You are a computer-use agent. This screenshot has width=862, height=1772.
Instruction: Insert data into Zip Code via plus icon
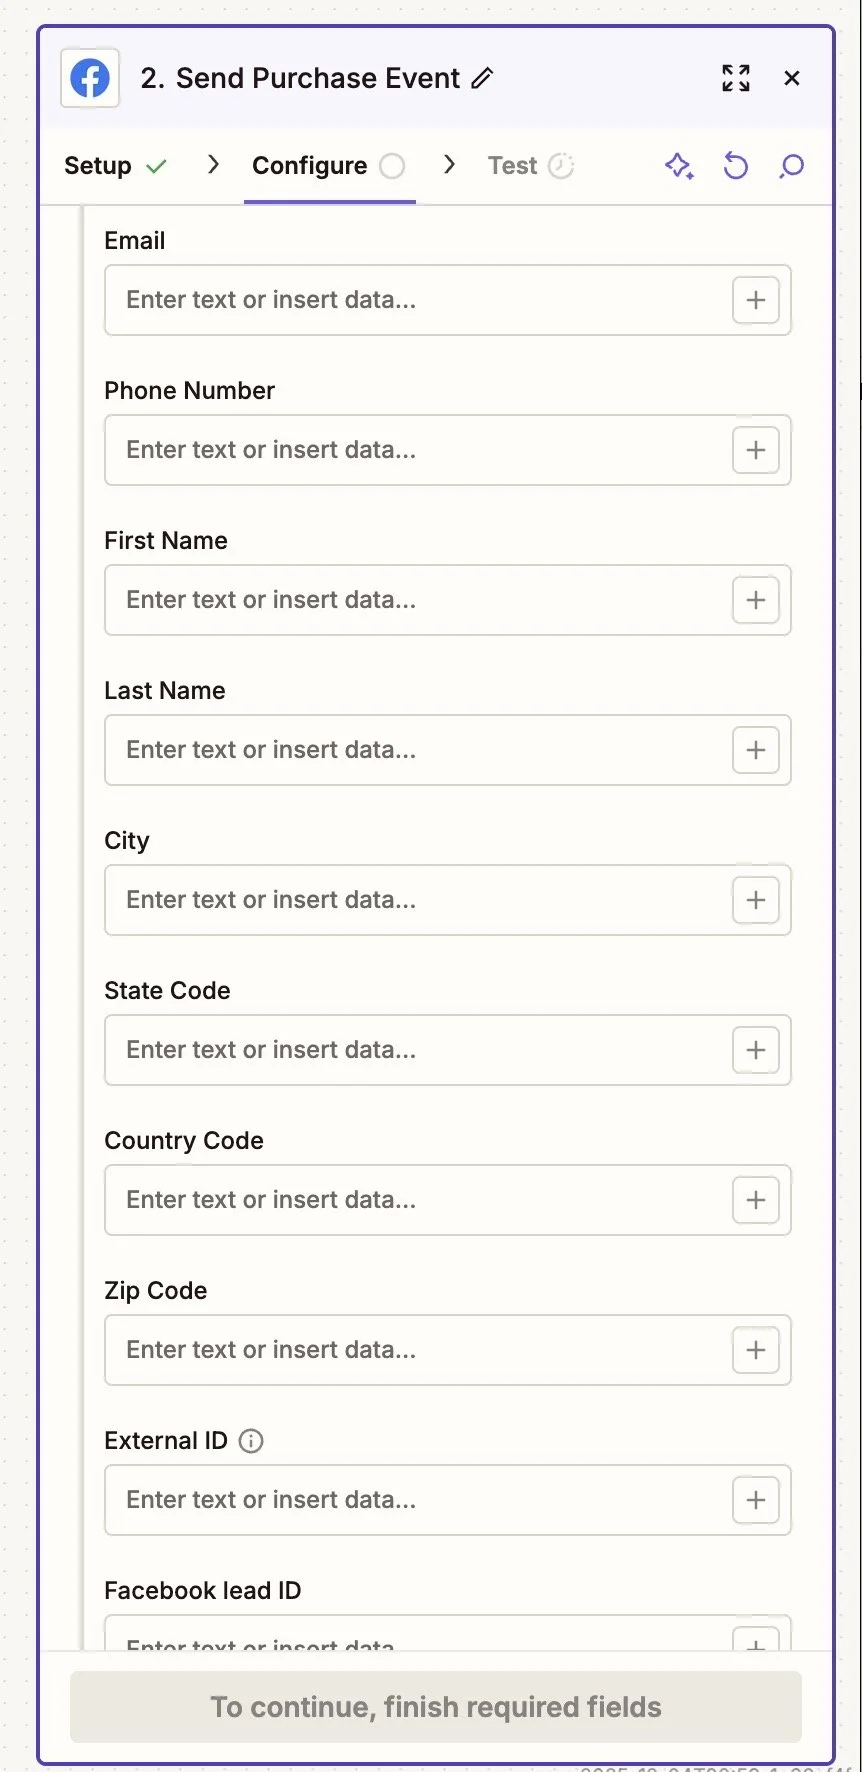755,1350
